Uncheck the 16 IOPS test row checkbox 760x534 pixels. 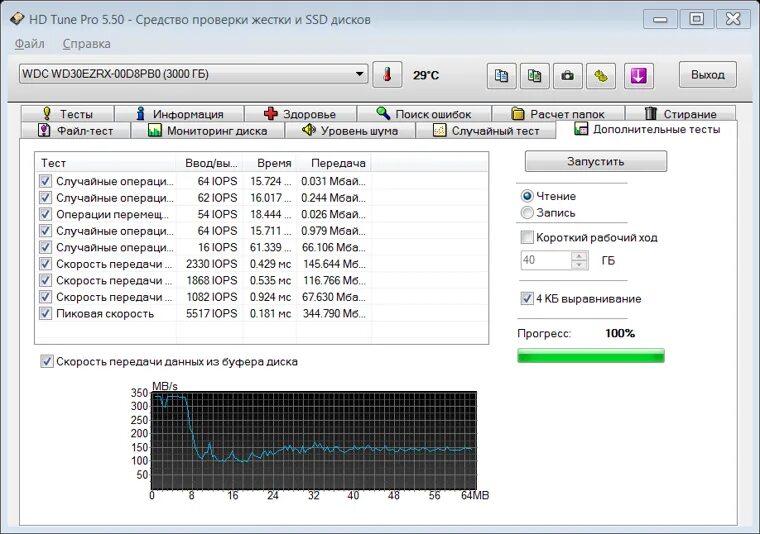(45, 247)
